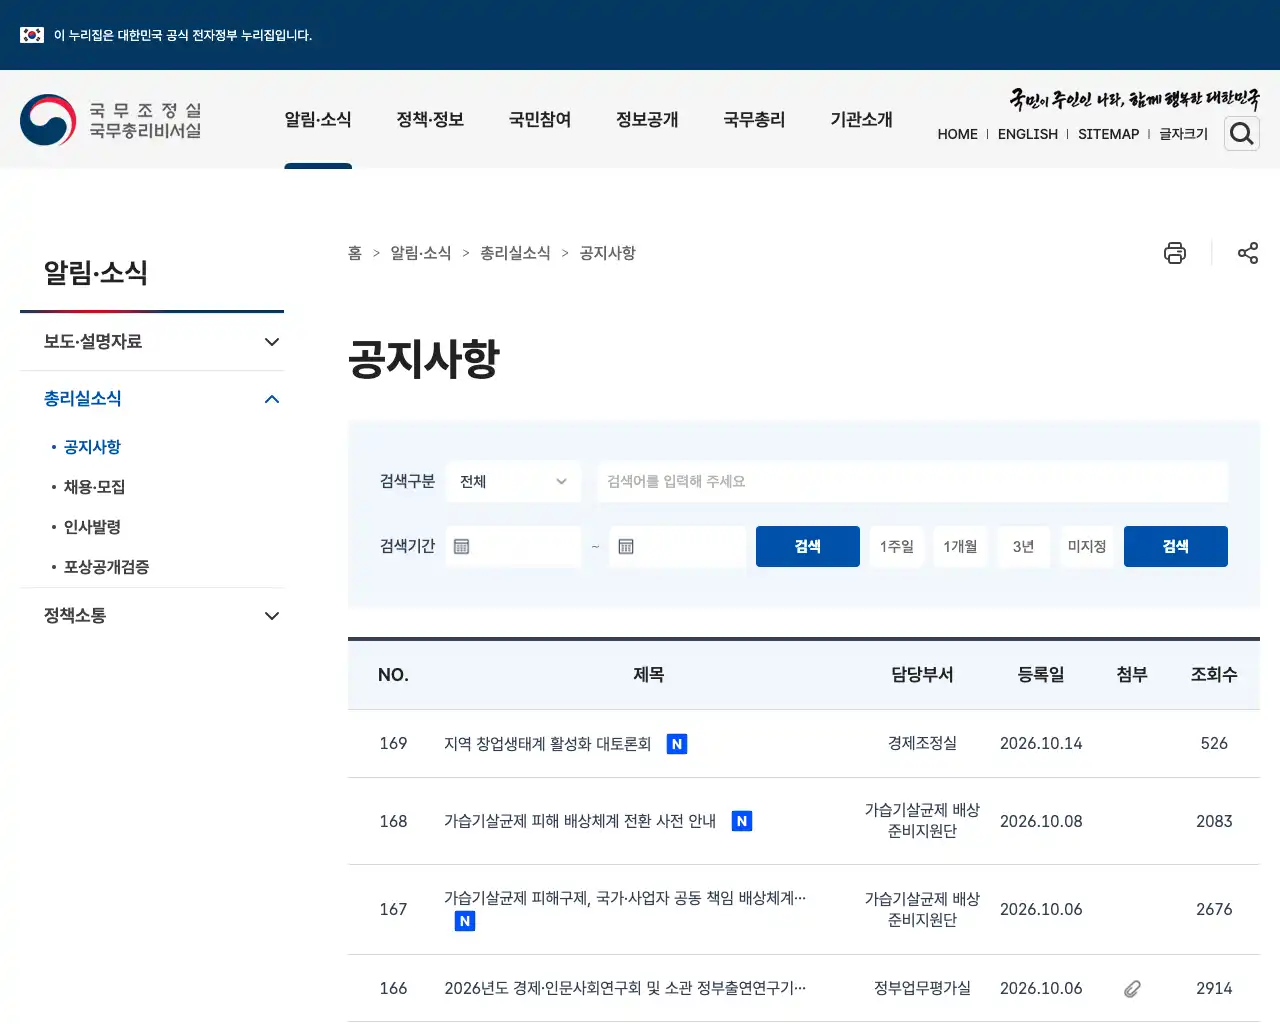The image size is (1280, 1024).
Task: Open the start date calendar icon
Action: tap(462, 546)
